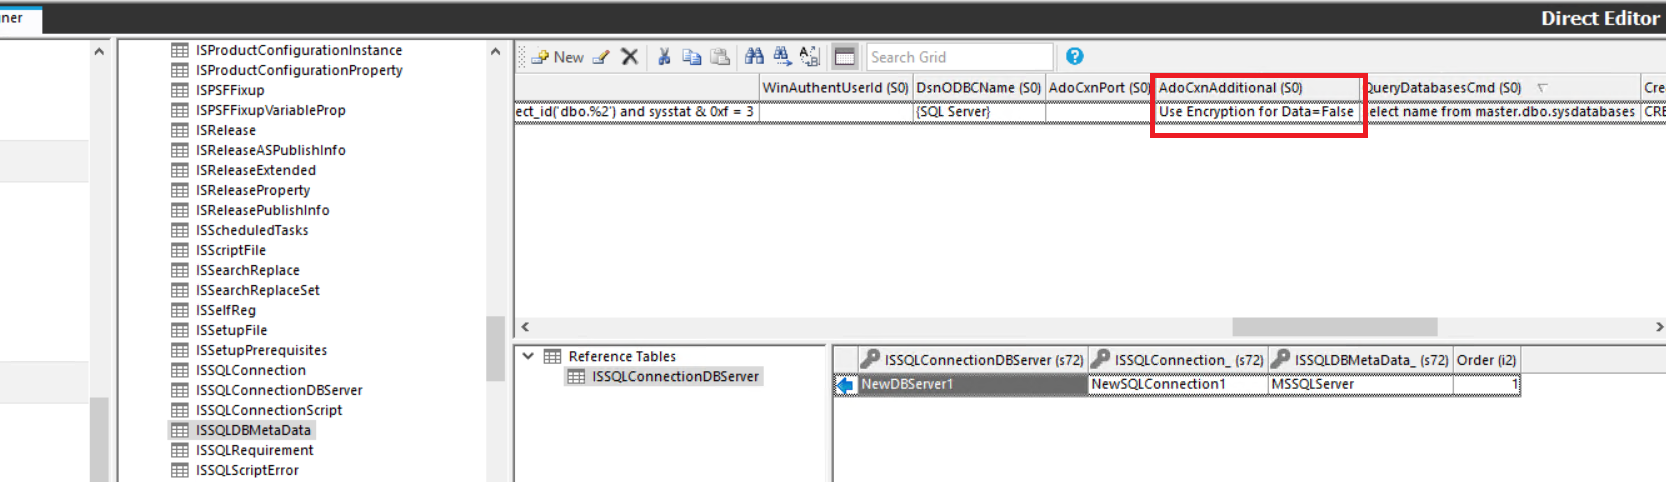
Task: Select the 'Use Encryption for Data=False' cell
Action: click(1255, 112)
